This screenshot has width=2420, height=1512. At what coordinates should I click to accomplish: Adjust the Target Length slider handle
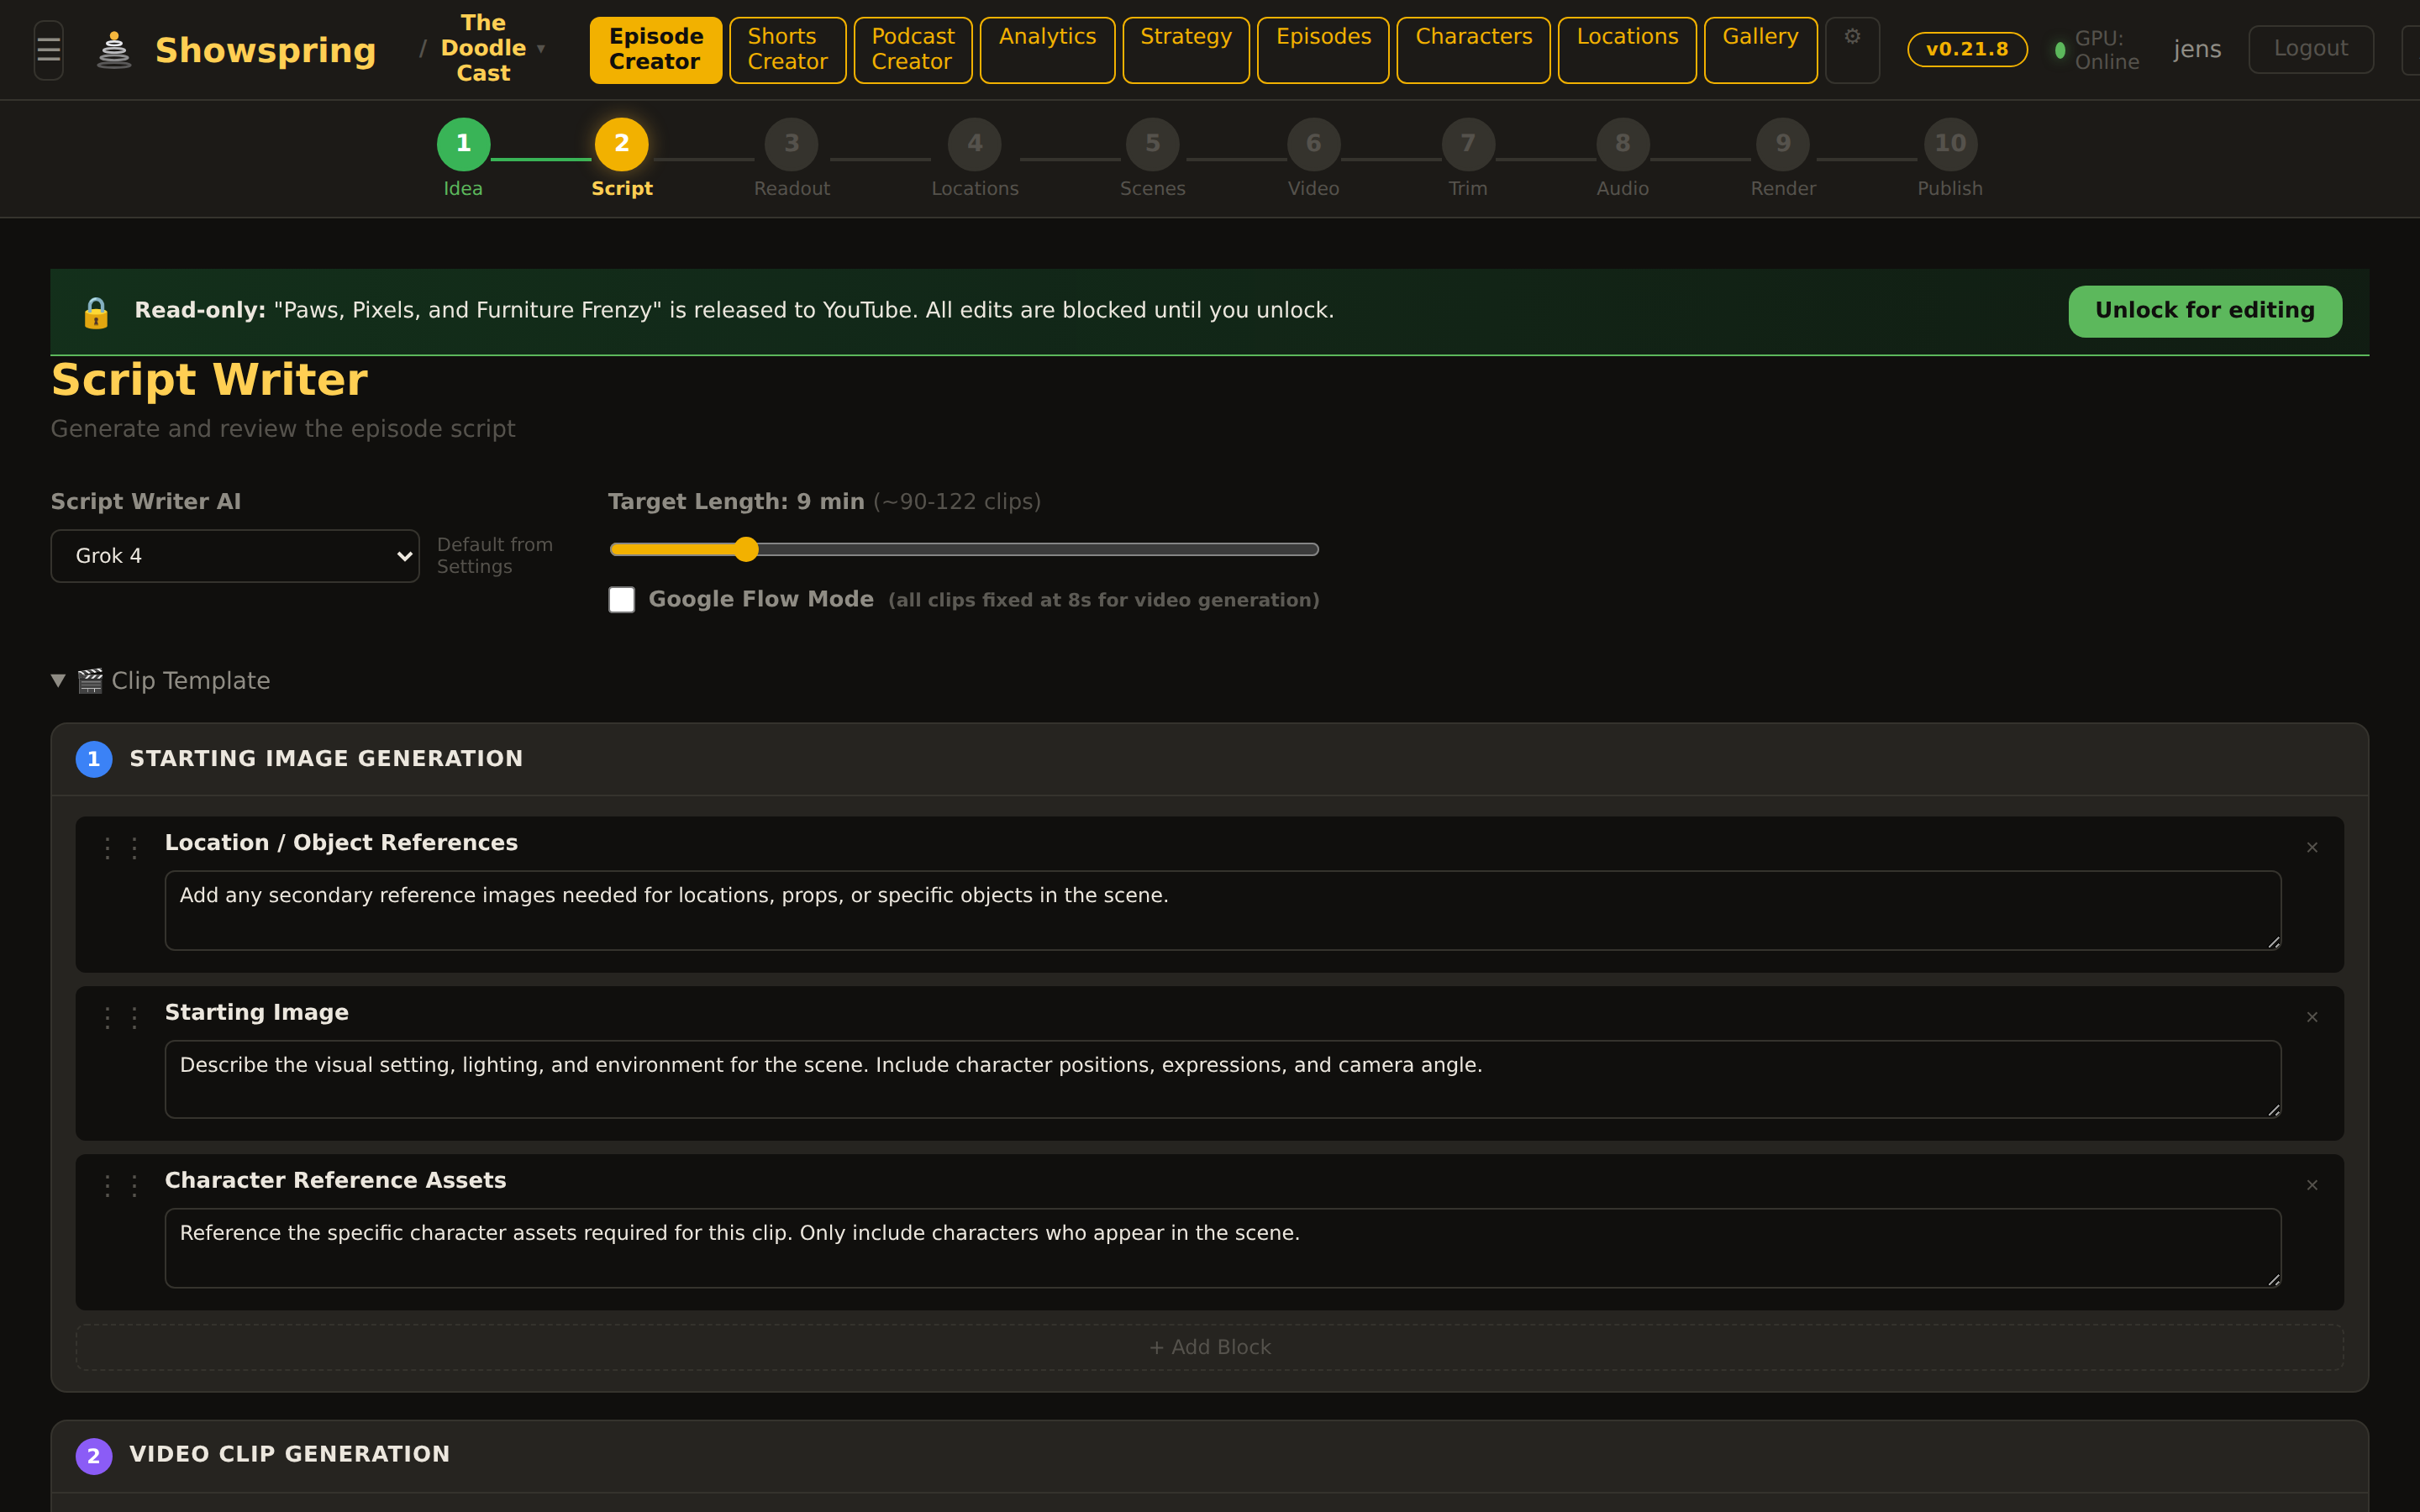coord(746,549)
